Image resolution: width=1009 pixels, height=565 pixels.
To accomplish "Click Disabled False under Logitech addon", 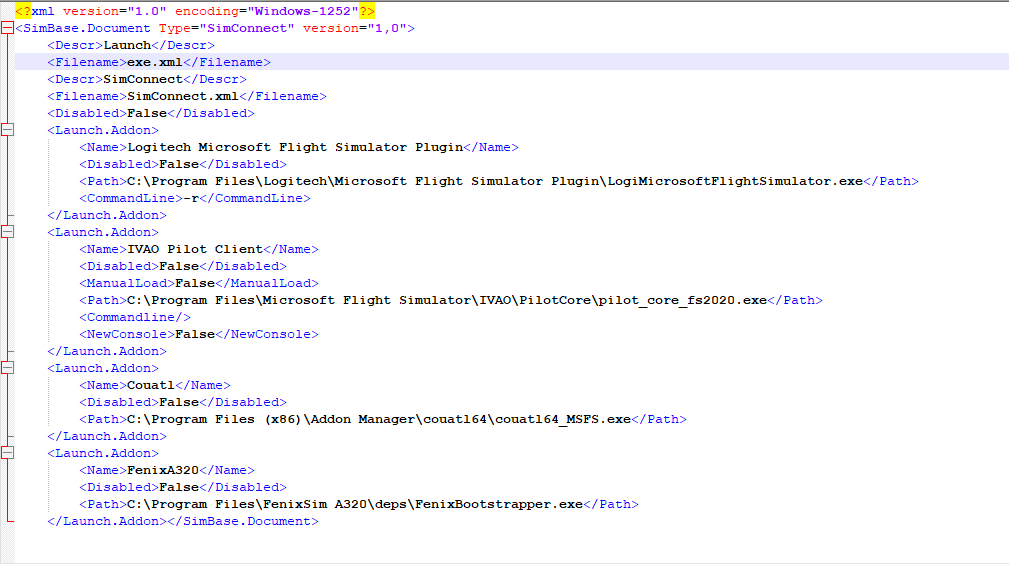I will [183, 164].
